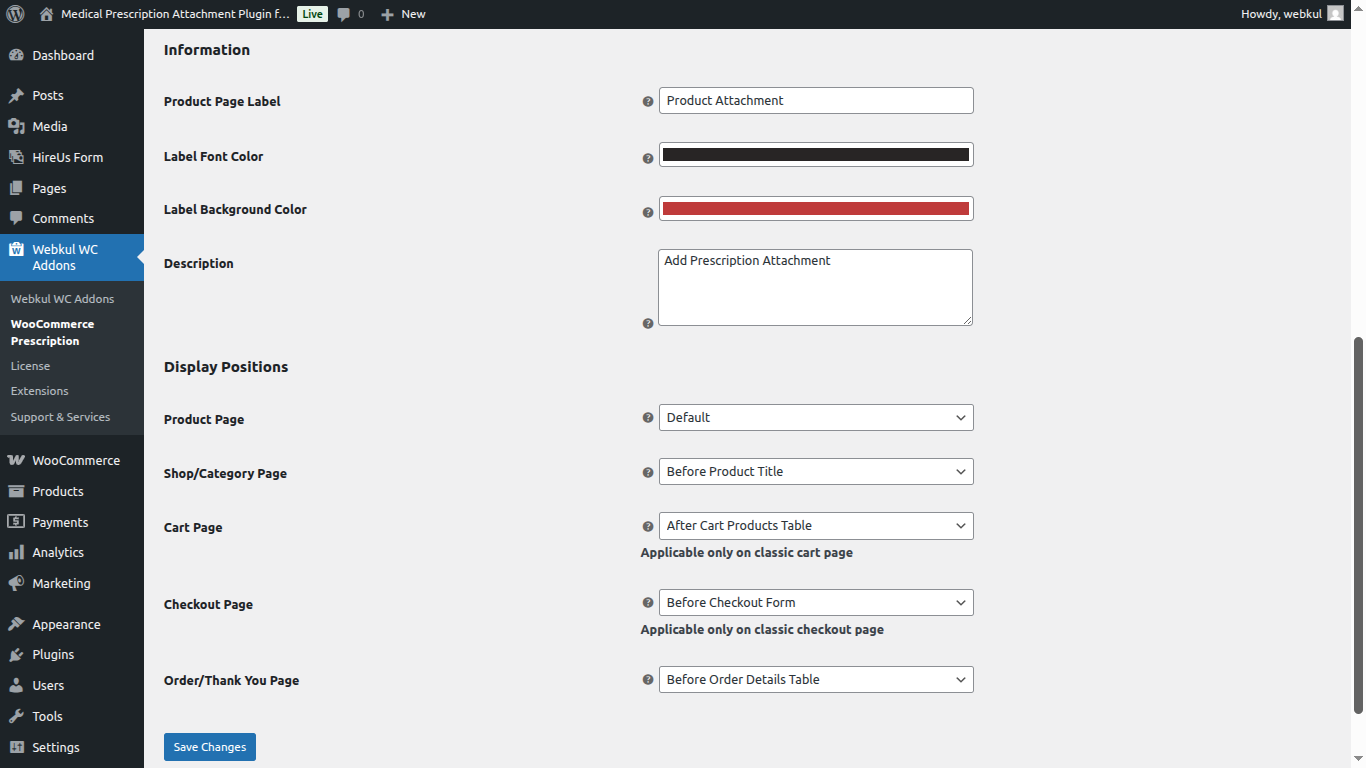
Task: Click the Webkul WC Addons bag icon
Action: (16, 250)
